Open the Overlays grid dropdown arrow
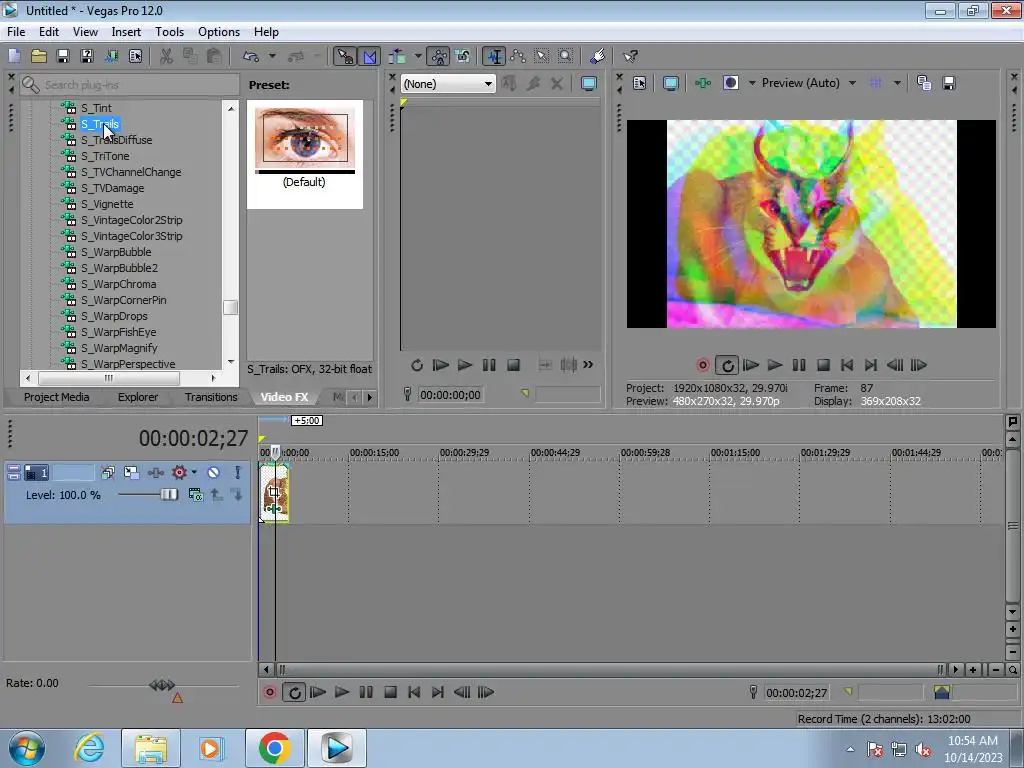The width and height of the screenshot is (1024, 768). (x=897, y=83)
